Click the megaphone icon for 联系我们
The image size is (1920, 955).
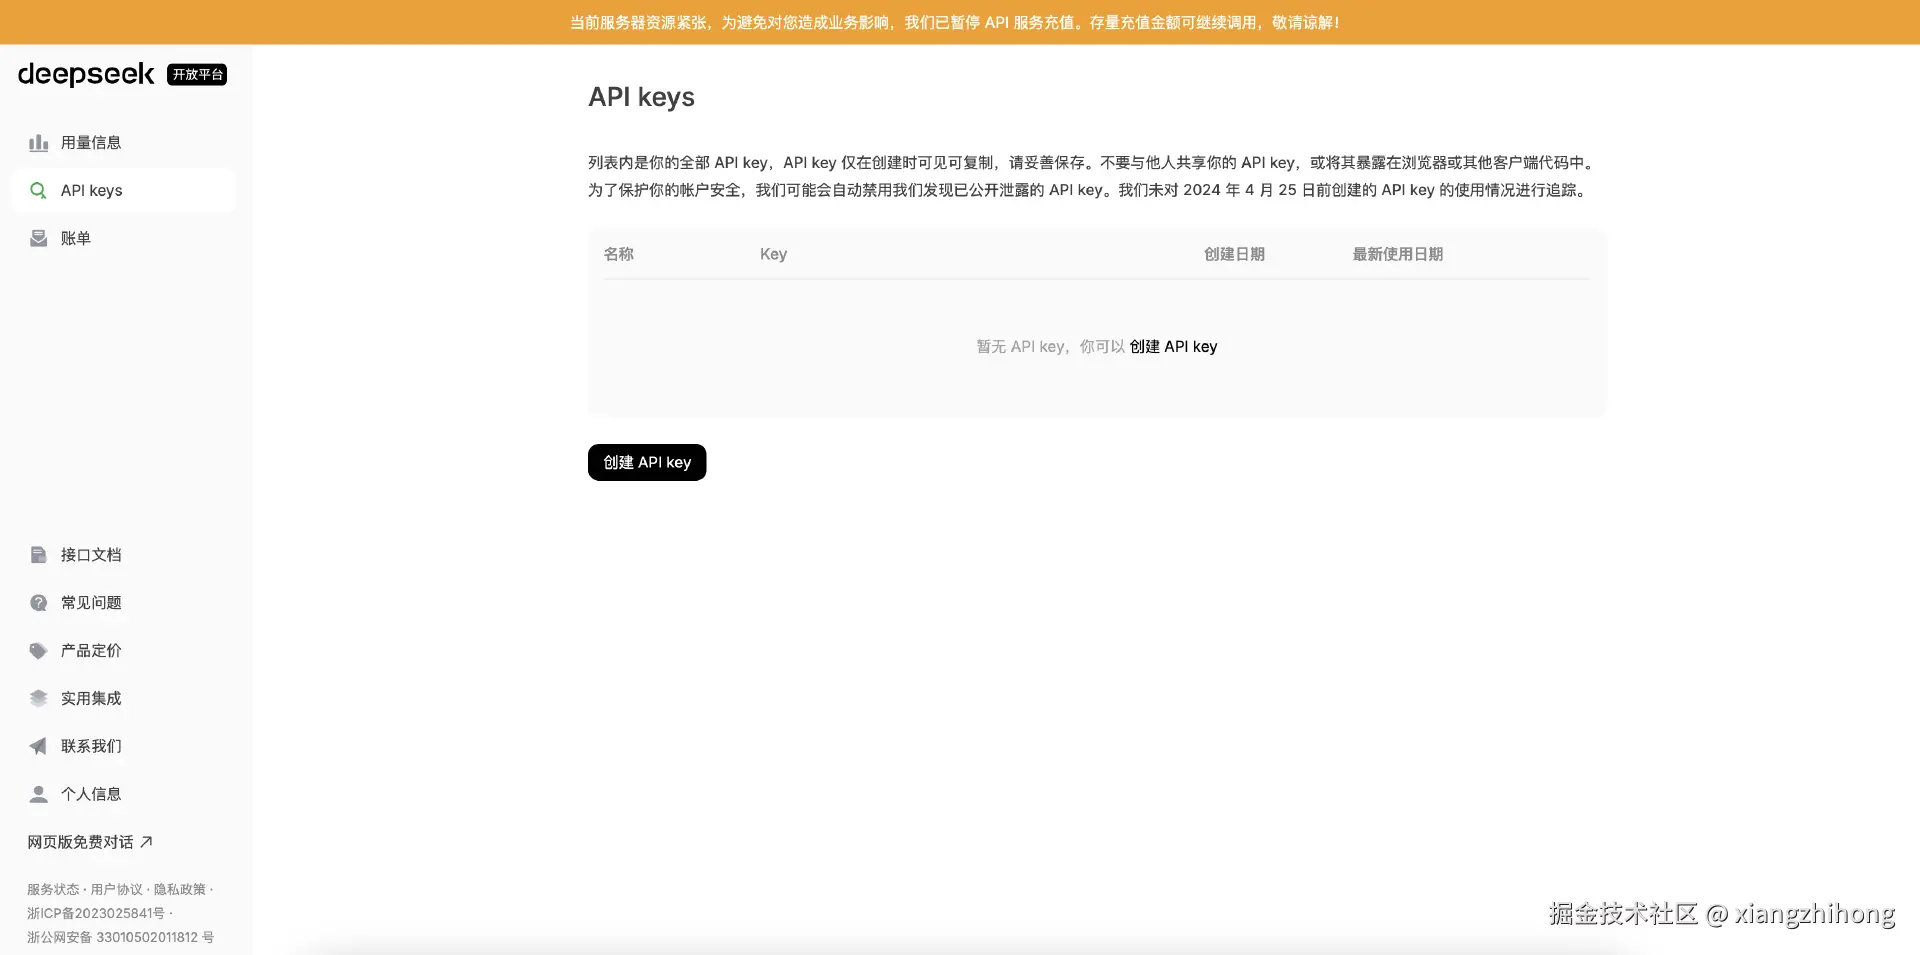coord(39,746)
